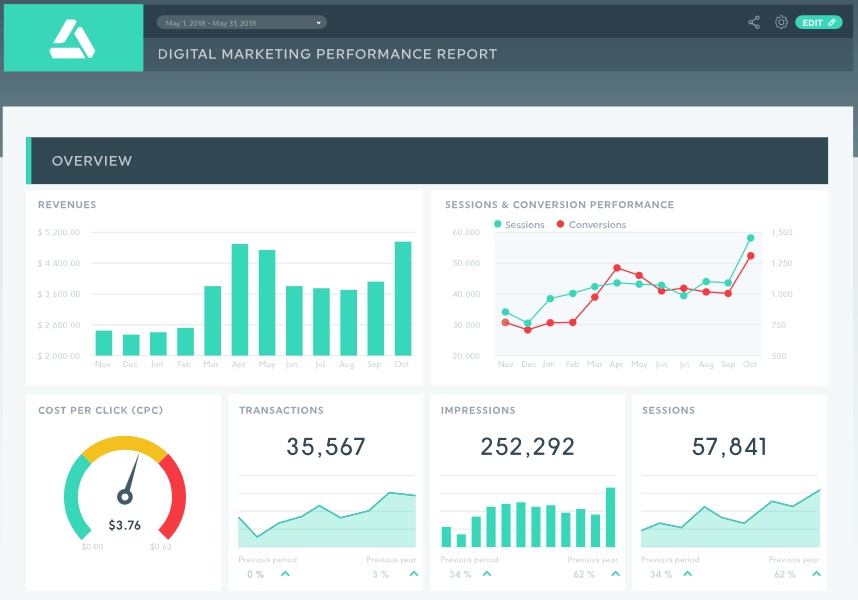Open the date range dropdown

pos(241,23)
